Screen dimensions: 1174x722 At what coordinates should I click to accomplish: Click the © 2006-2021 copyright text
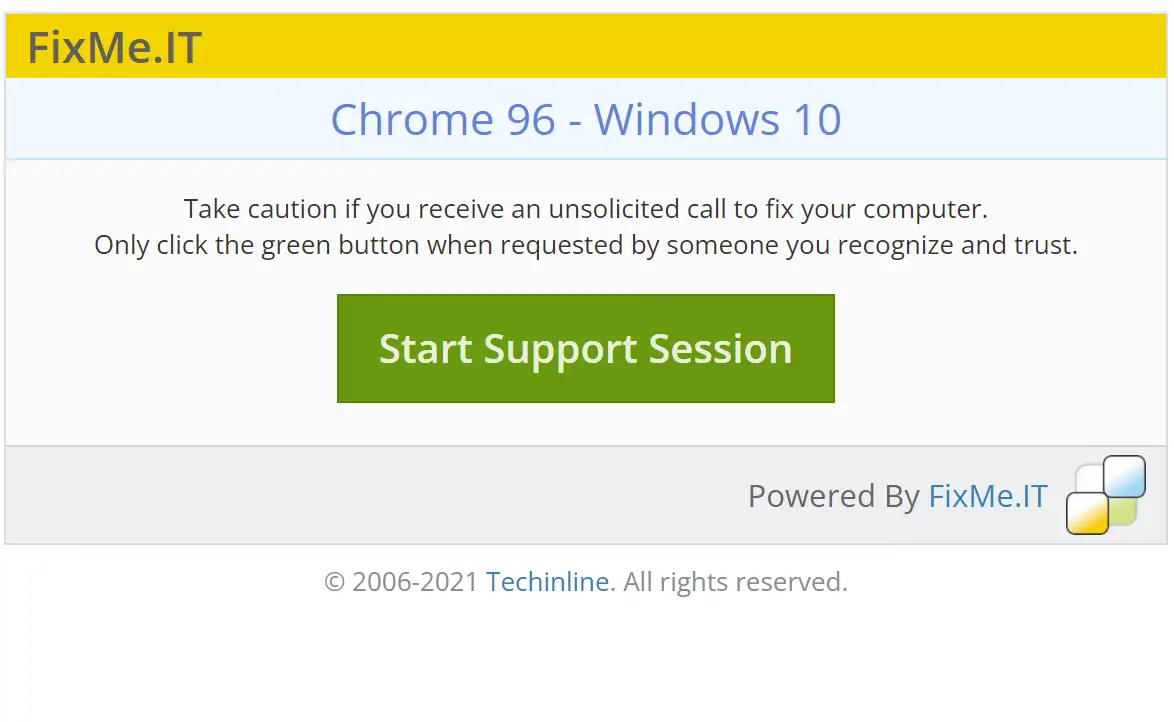click(x=401, y=582)
